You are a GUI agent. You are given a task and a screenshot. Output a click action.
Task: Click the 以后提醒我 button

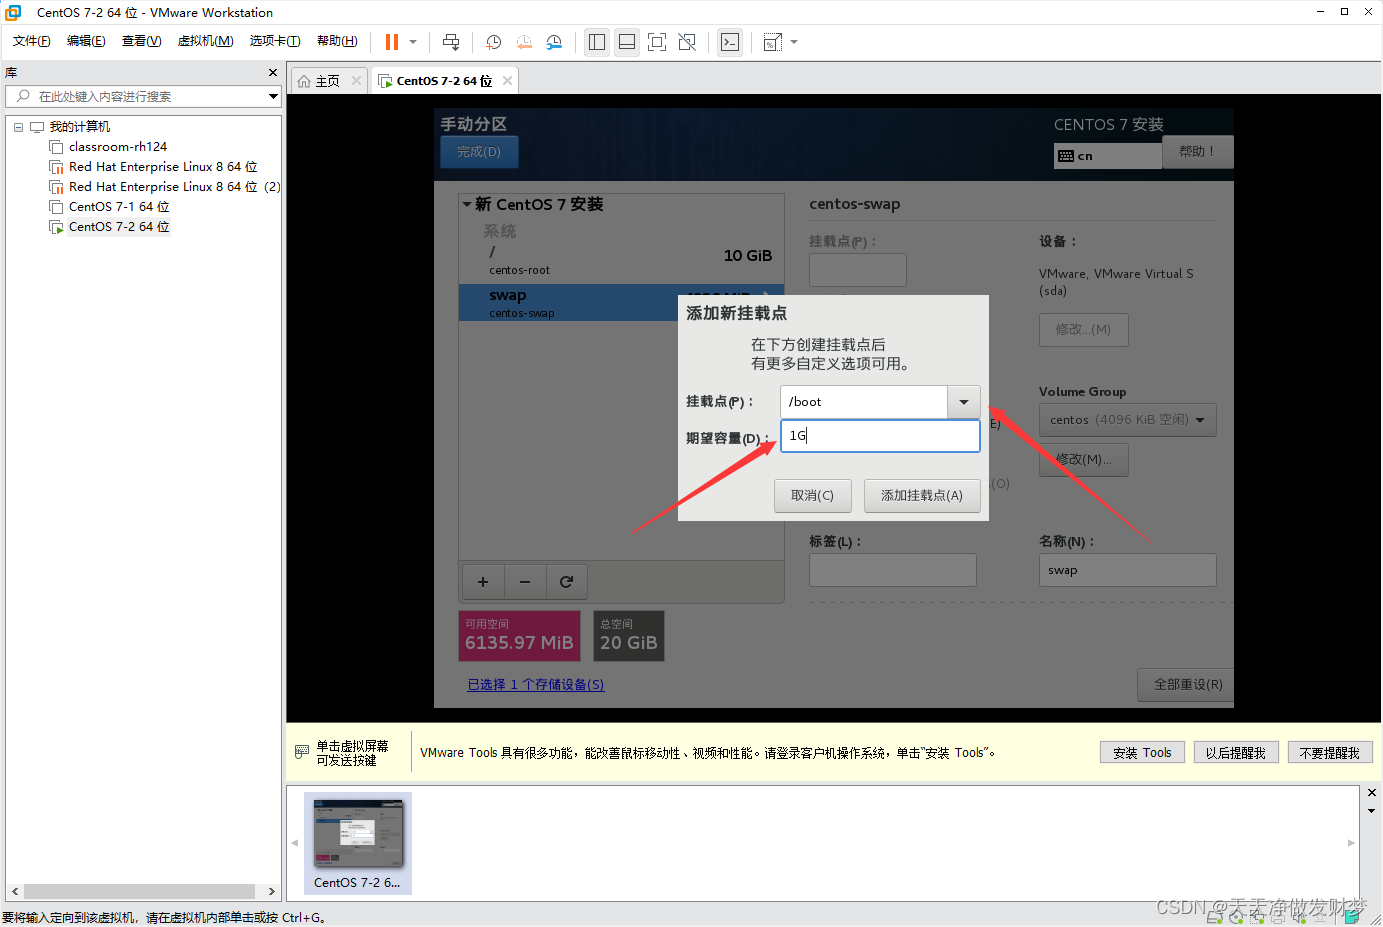(1235, 753)
